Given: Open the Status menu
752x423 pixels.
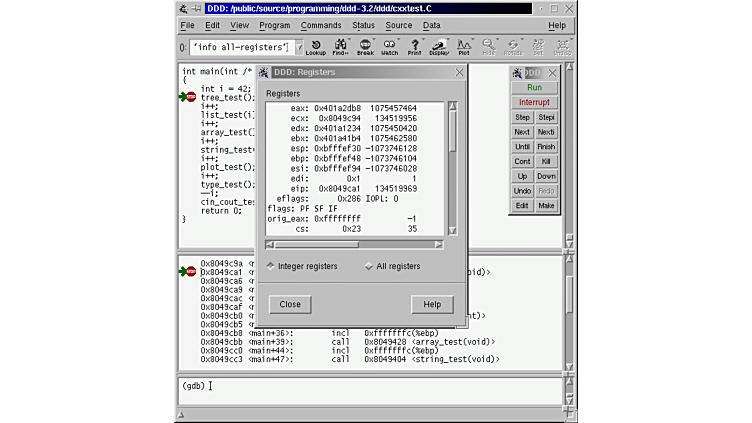Looking at the screenshot, I should 363,25.
